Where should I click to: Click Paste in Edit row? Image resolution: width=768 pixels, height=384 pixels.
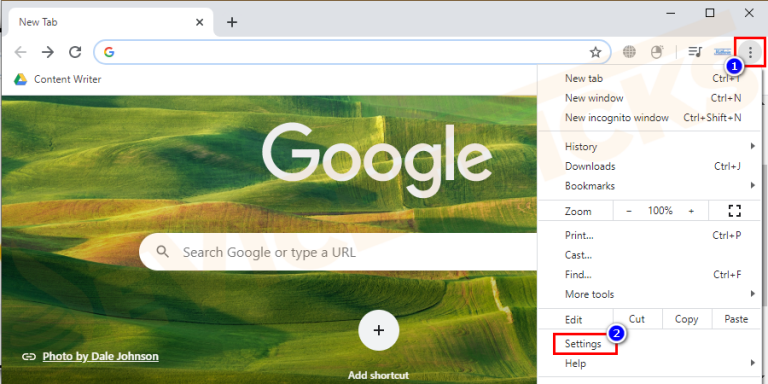click(x=736, y=319)
